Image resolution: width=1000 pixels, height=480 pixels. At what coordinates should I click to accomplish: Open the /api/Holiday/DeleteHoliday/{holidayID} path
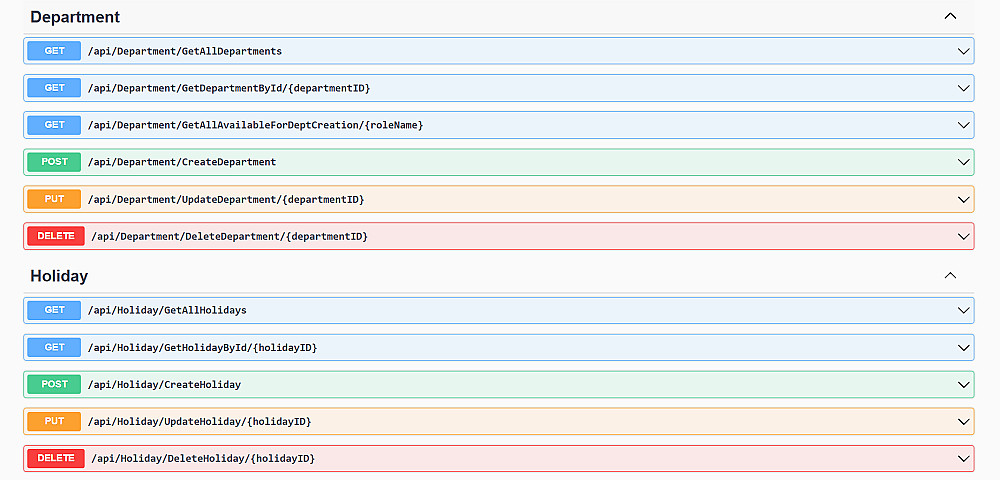coord(203,458)
